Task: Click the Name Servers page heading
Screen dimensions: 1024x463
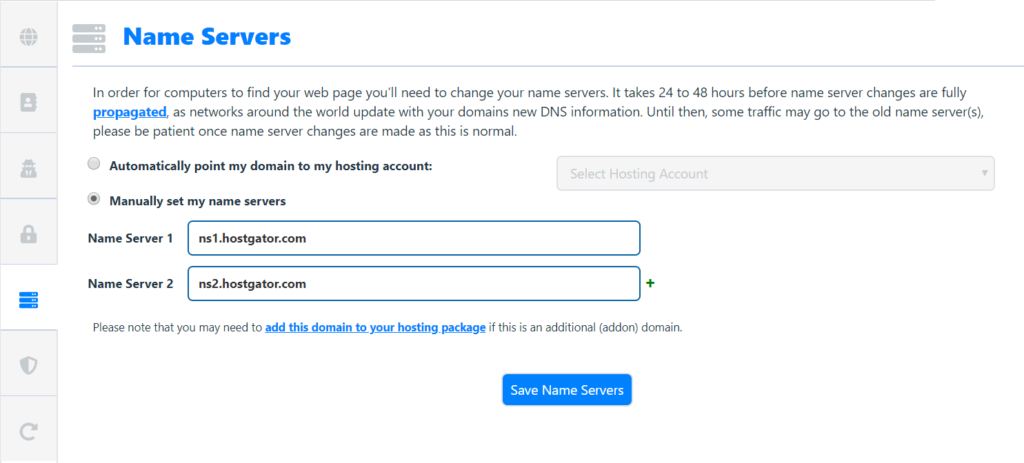Action: 207,37
